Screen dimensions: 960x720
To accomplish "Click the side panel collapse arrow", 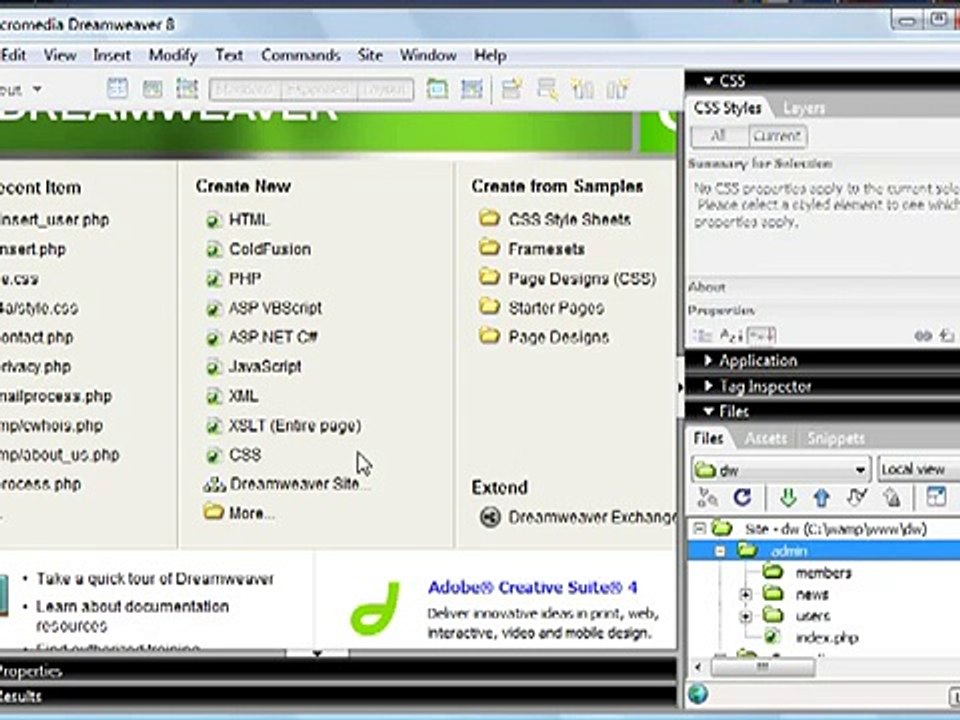I will 680,387.
